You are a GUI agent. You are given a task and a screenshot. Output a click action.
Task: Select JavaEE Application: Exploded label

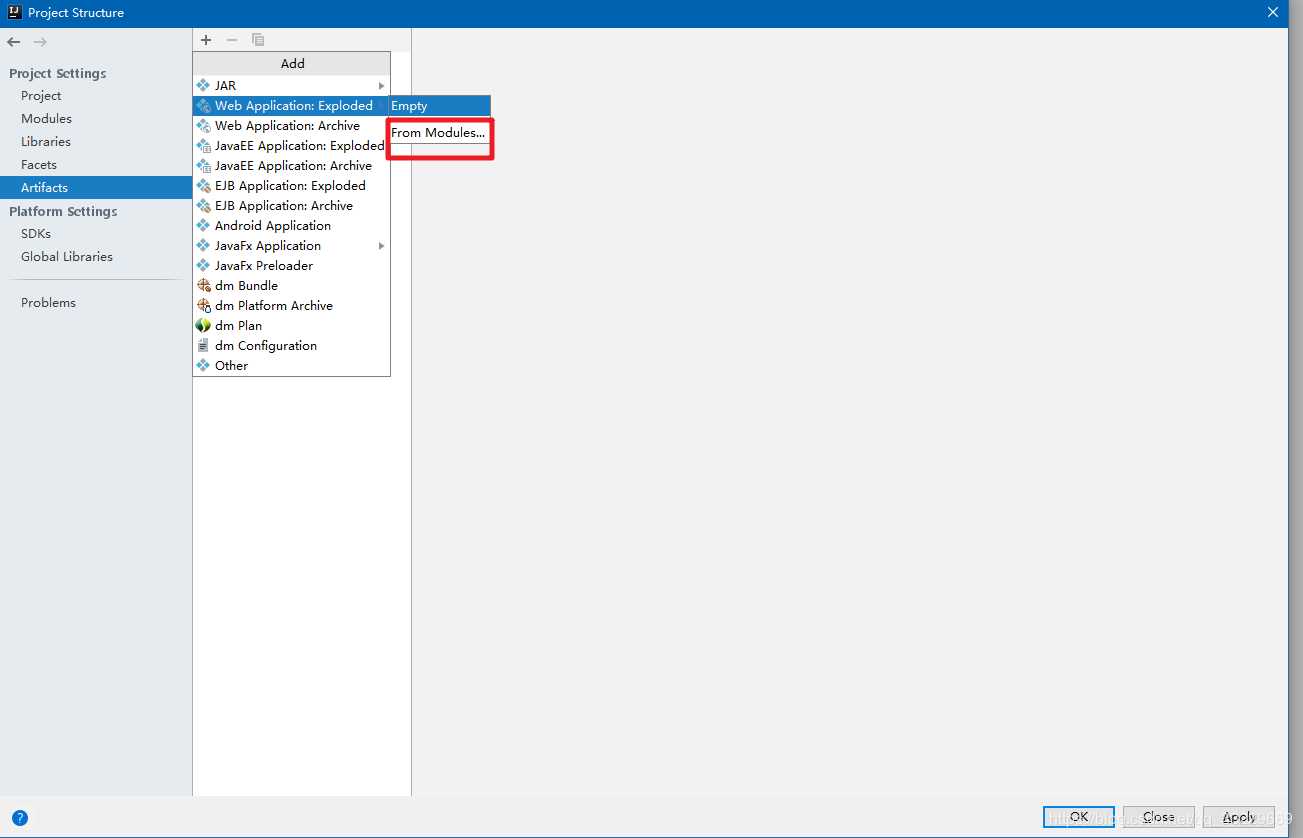[x=299, y=146]
